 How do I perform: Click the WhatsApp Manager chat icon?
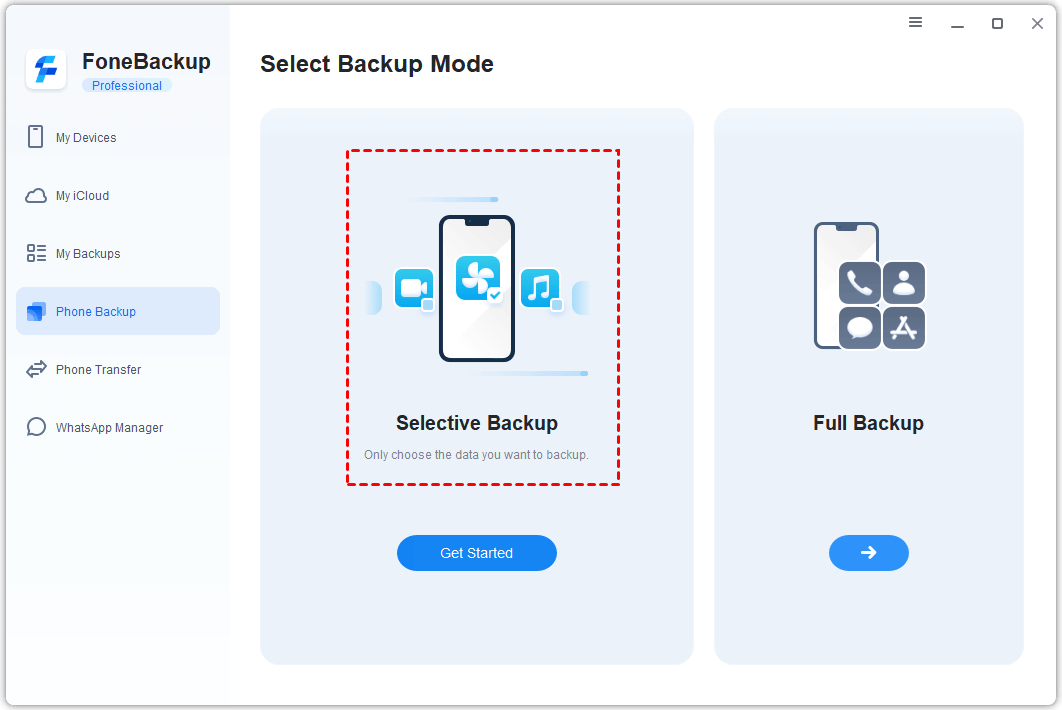(x=36, y=427)
